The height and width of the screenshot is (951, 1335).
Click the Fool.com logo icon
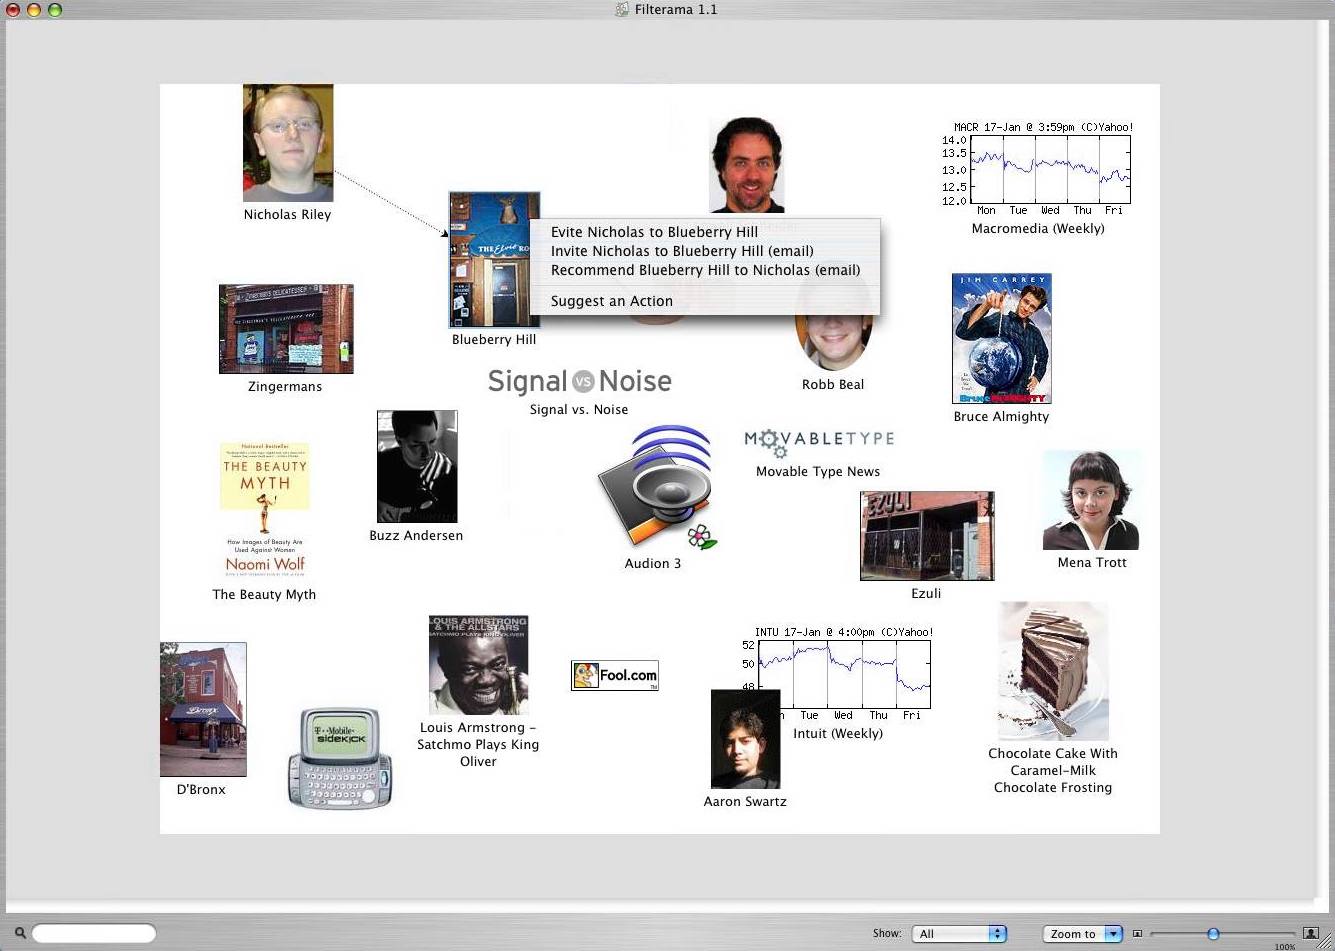coord(614,676)
